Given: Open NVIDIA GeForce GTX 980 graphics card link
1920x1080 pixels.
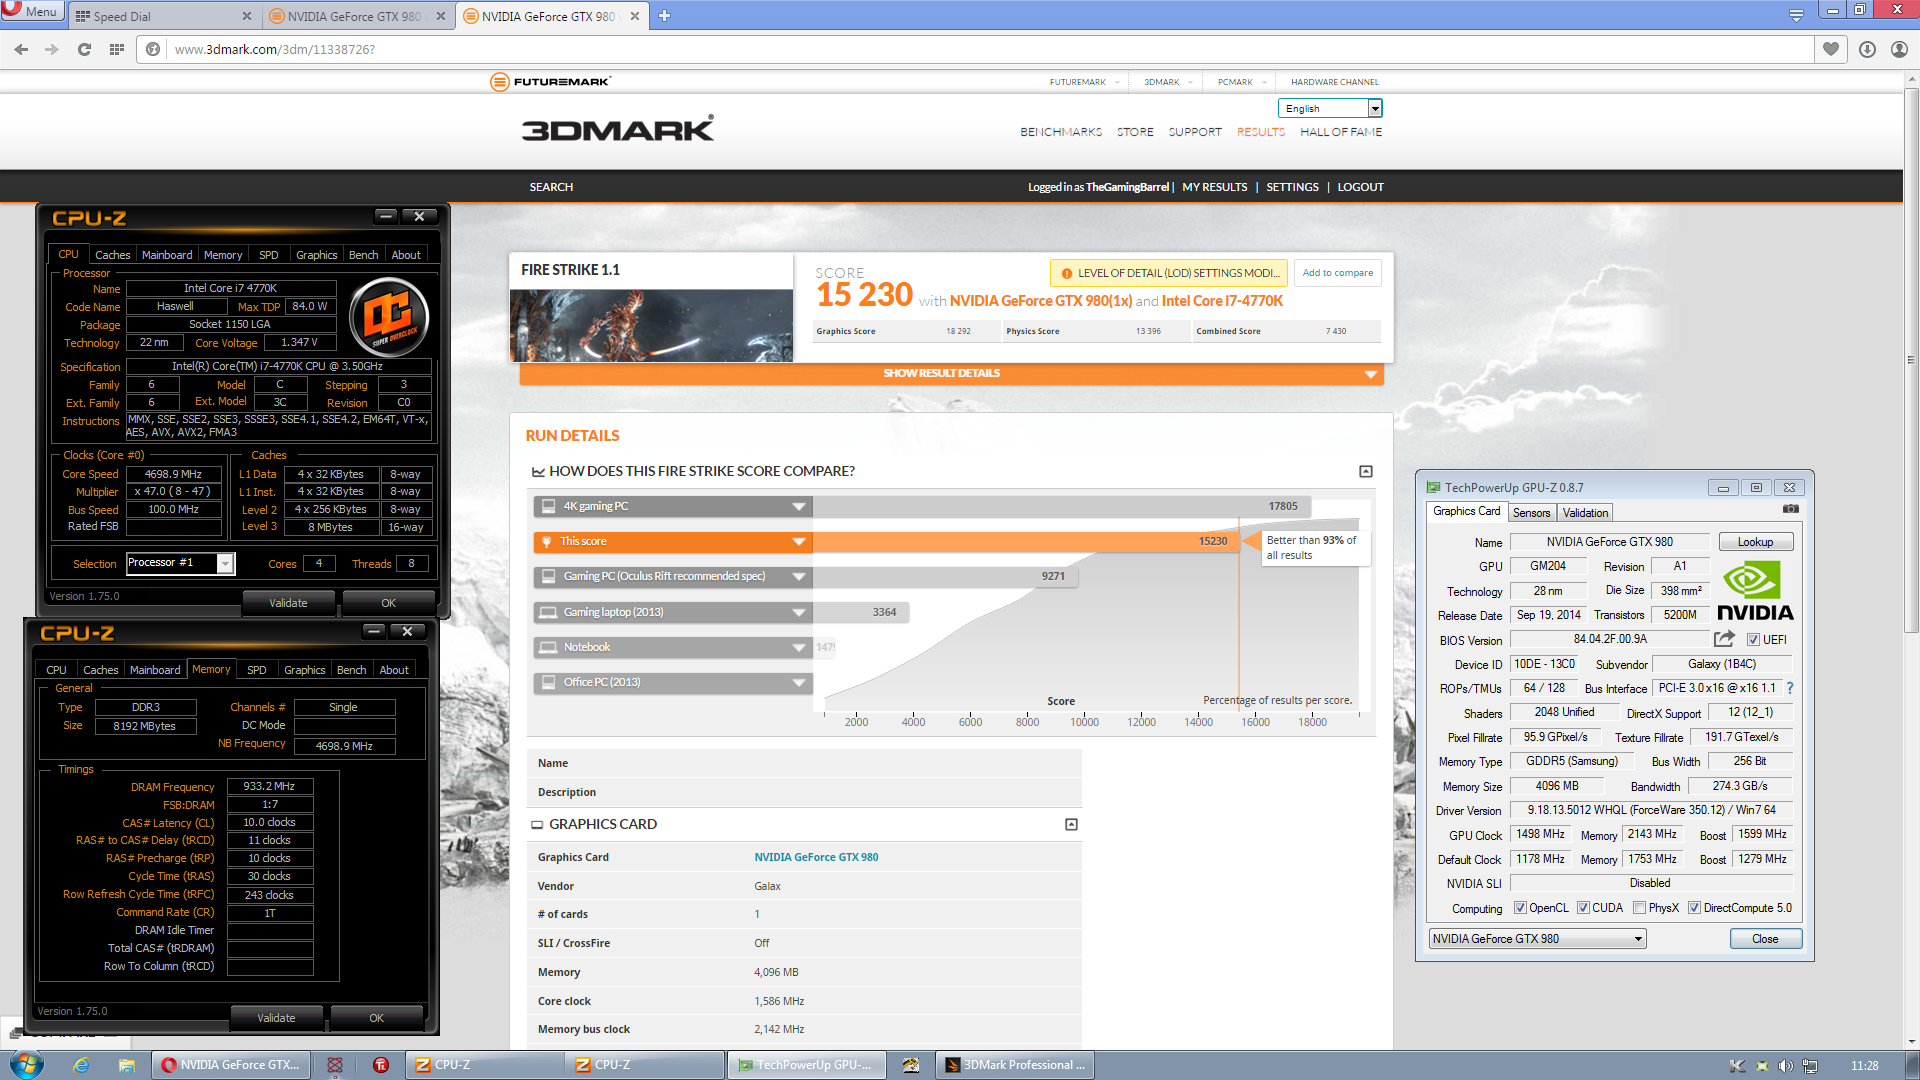Looking at the screenshot, I should click(816, 857).
